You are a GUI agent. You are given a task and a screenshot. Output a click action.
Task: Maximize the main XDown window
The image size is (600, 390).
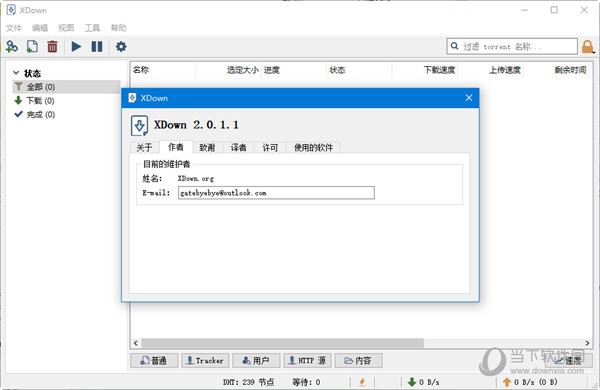click(554, 10)
